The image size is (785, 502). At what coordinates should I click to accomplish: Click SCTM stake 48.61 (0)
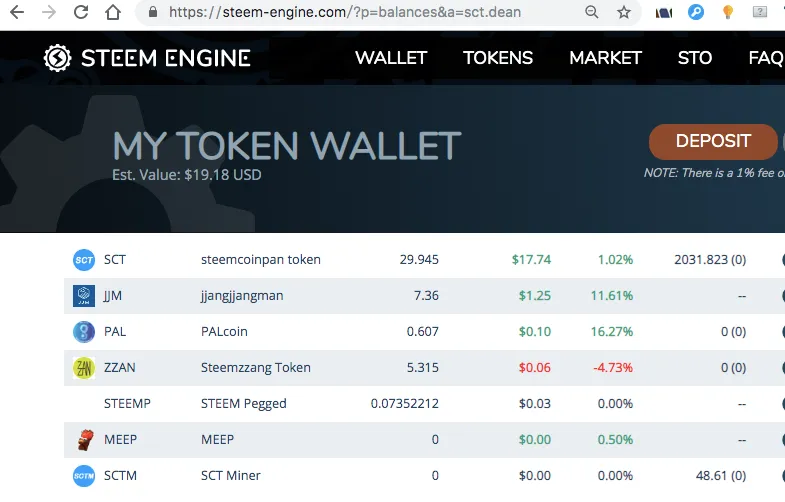tap(721, 476)
